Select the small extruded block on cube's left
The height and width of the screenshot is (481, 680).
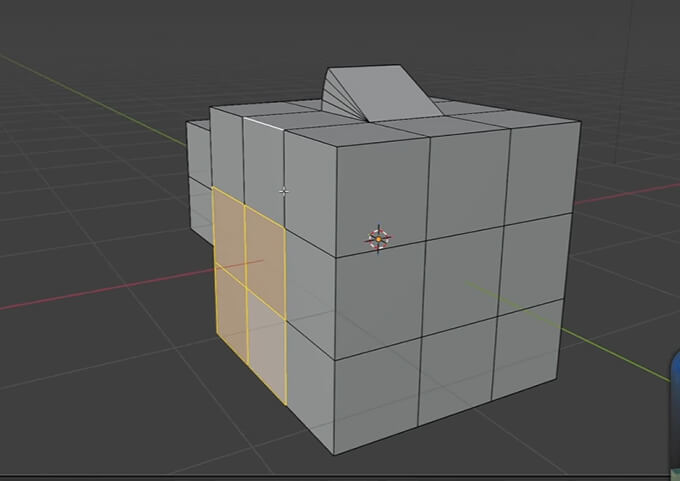198,150
